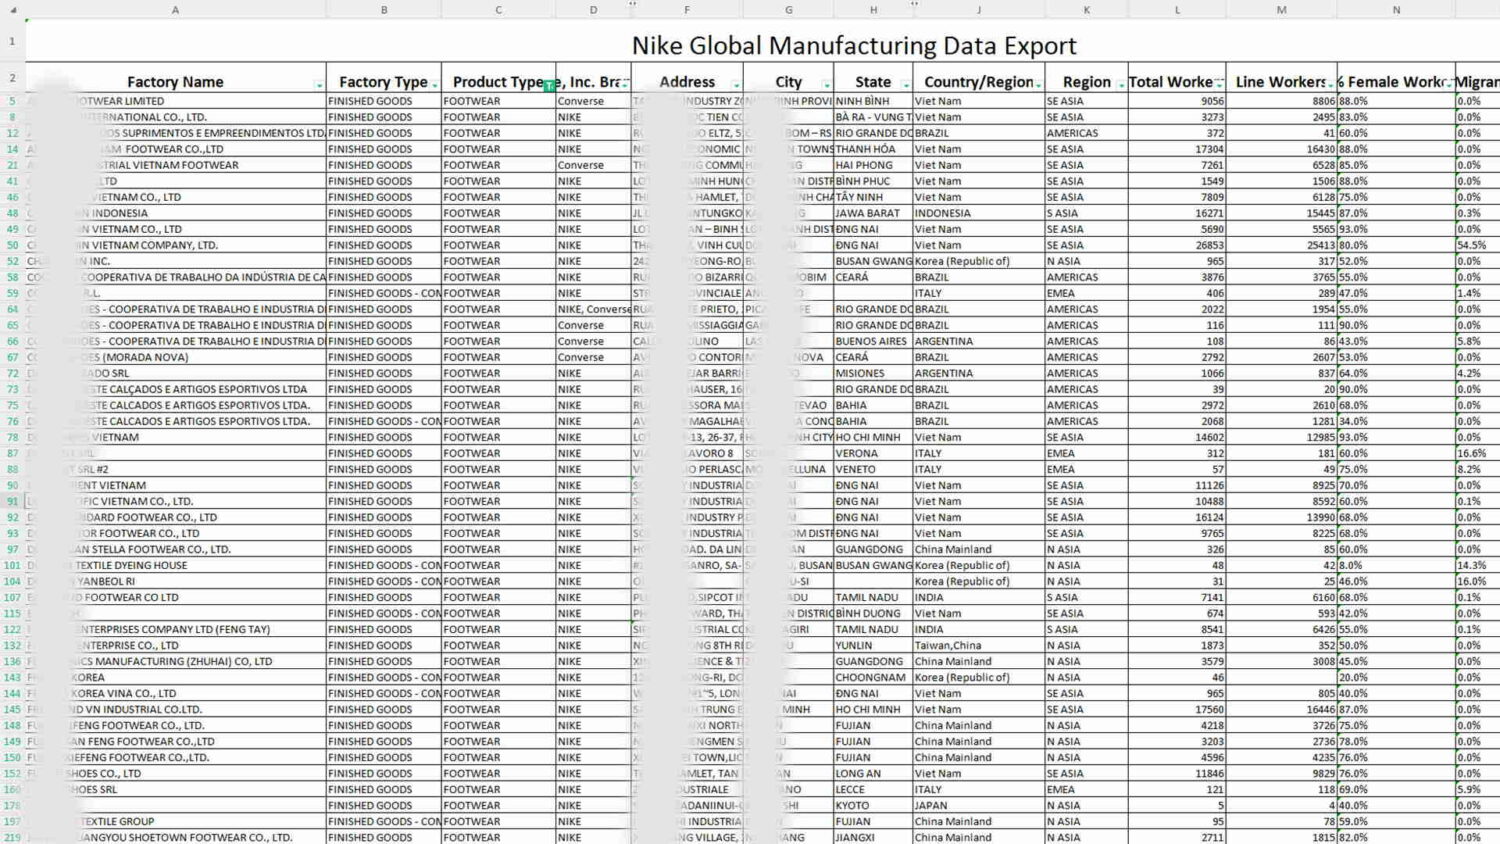Select column D header

tap(594, 10)
